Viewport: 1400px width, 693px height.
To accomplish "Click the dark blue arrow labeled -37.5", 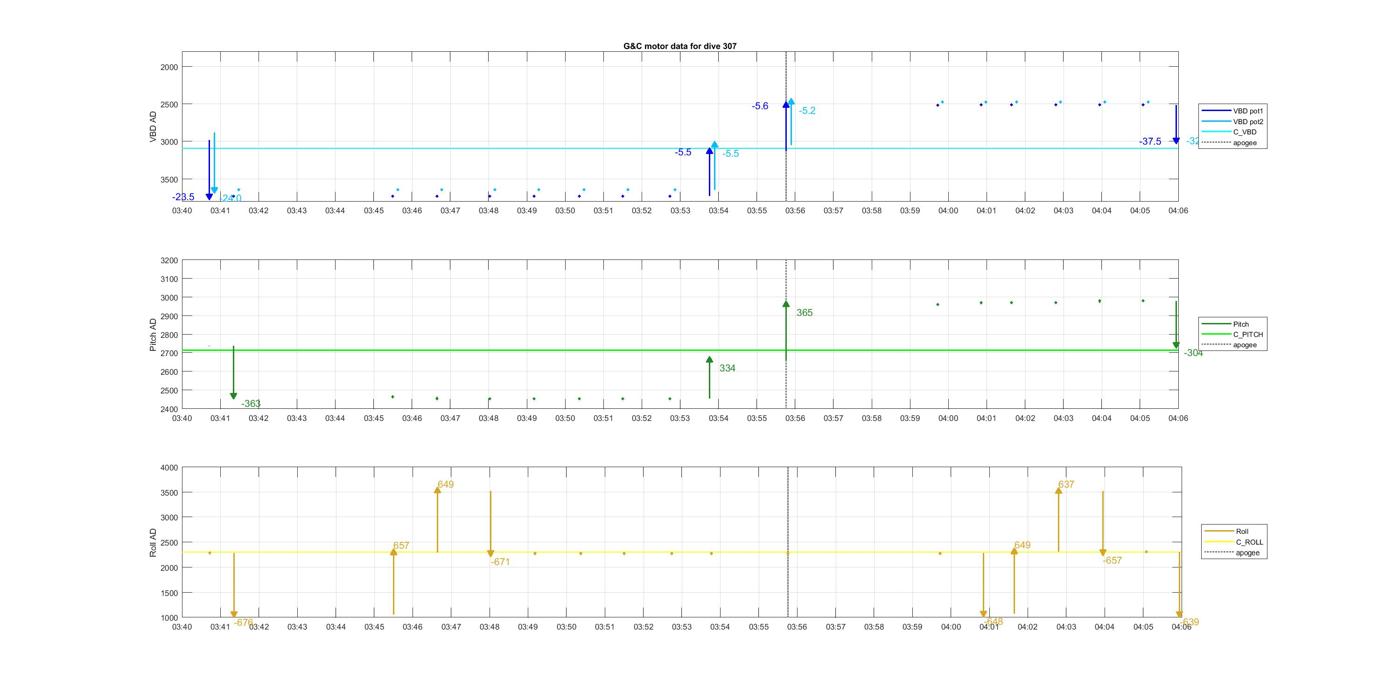I will tap(1176, 124).
